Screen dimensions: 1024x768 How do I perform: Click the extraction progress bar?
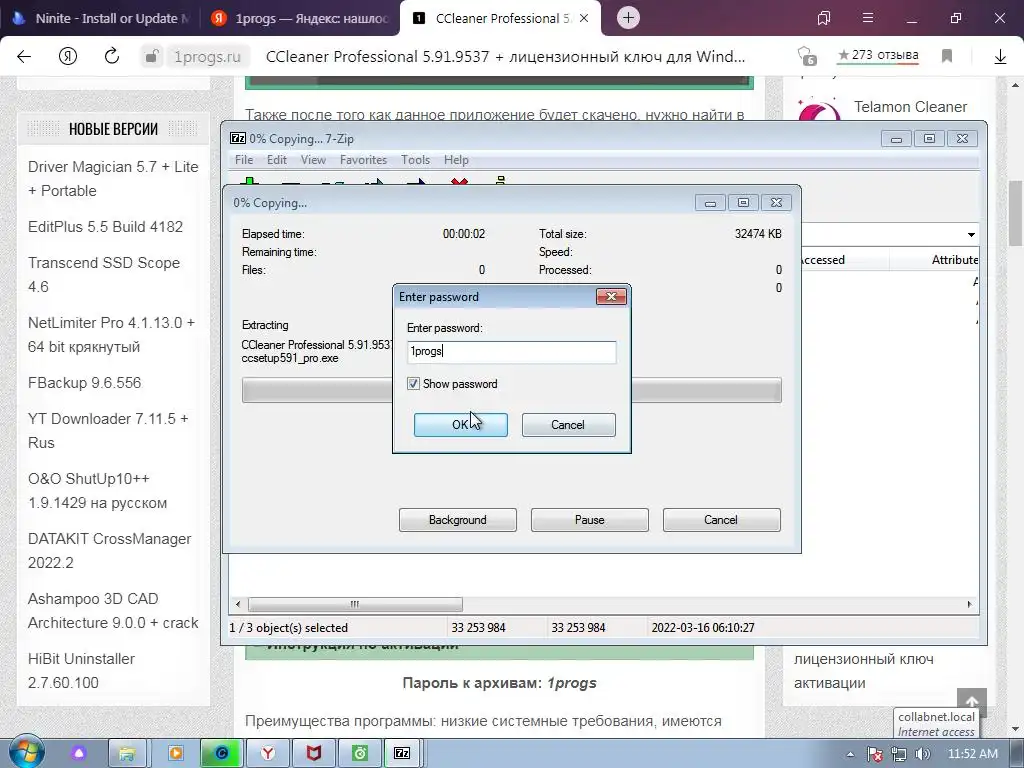click(x=511, y=390)
